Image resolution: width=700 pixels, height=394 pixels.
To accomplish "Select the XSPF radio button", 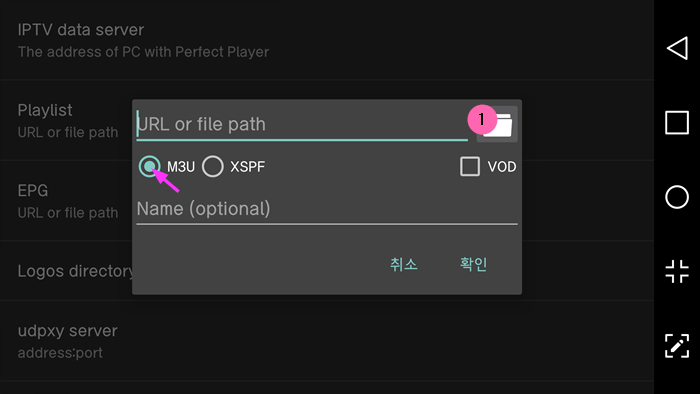I will coord(212,166).
